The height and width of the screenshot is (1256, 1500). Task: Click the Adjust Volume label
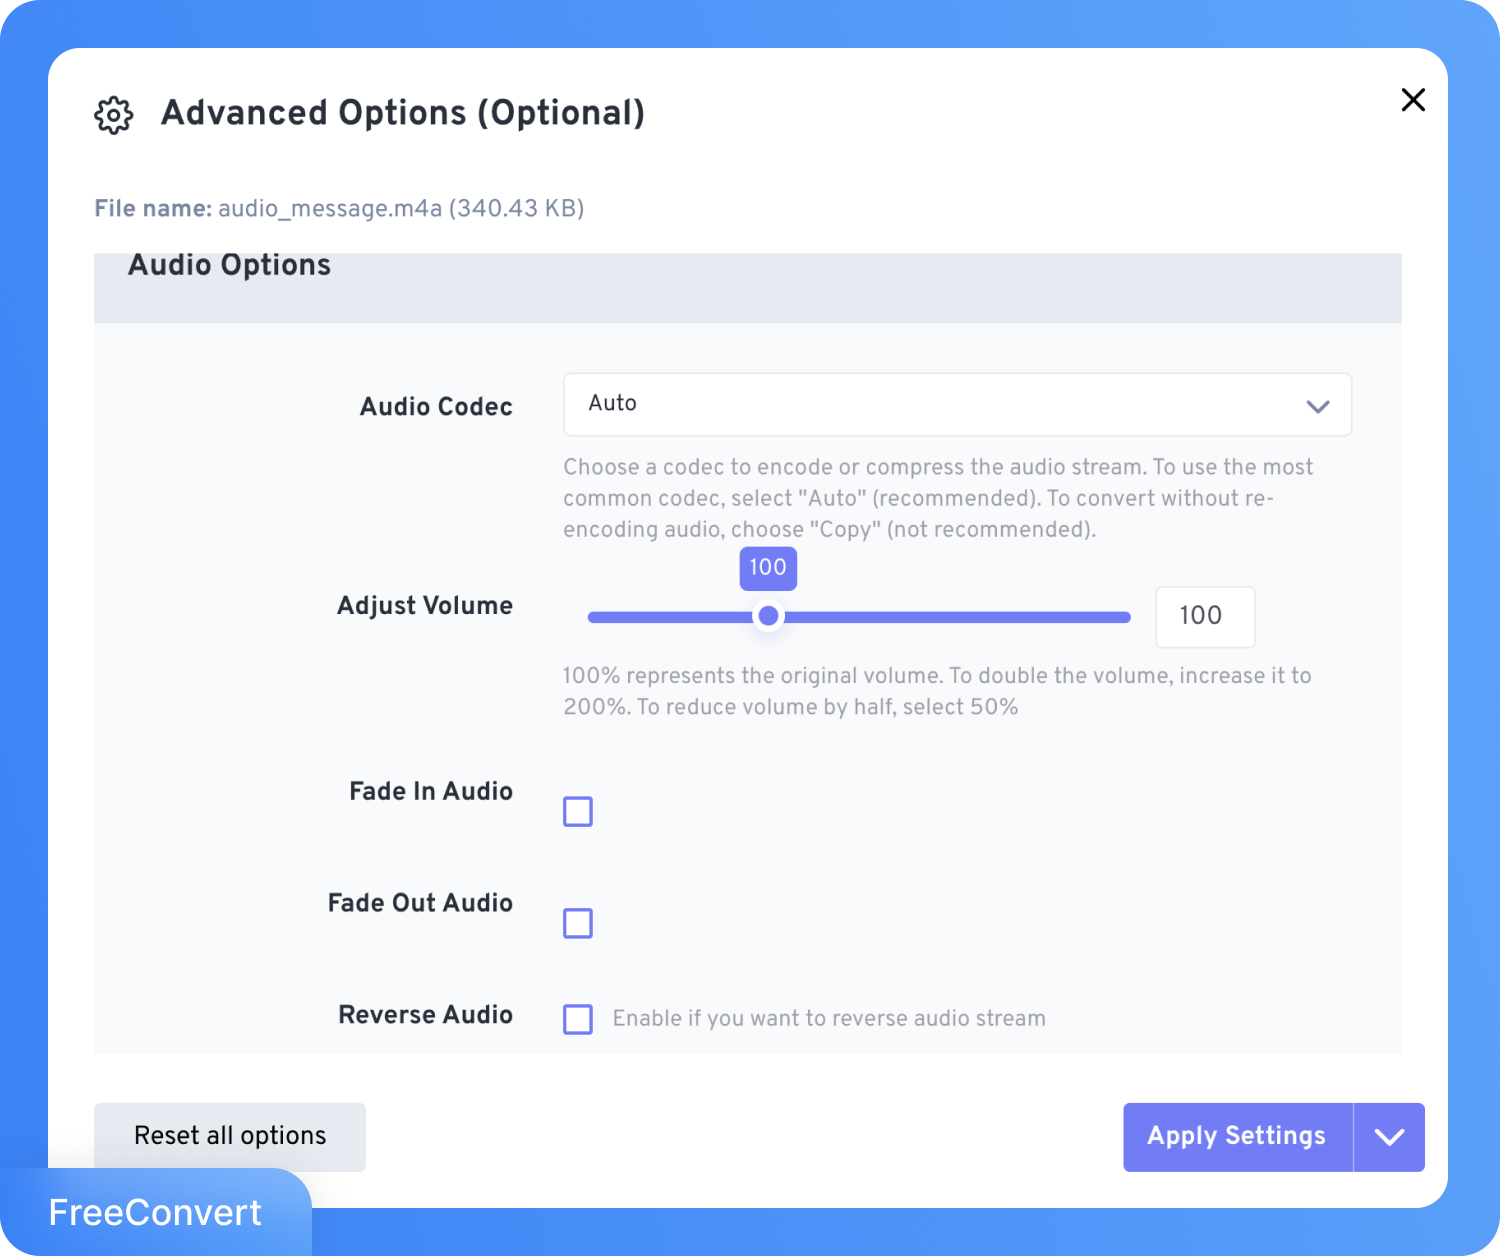425,606
